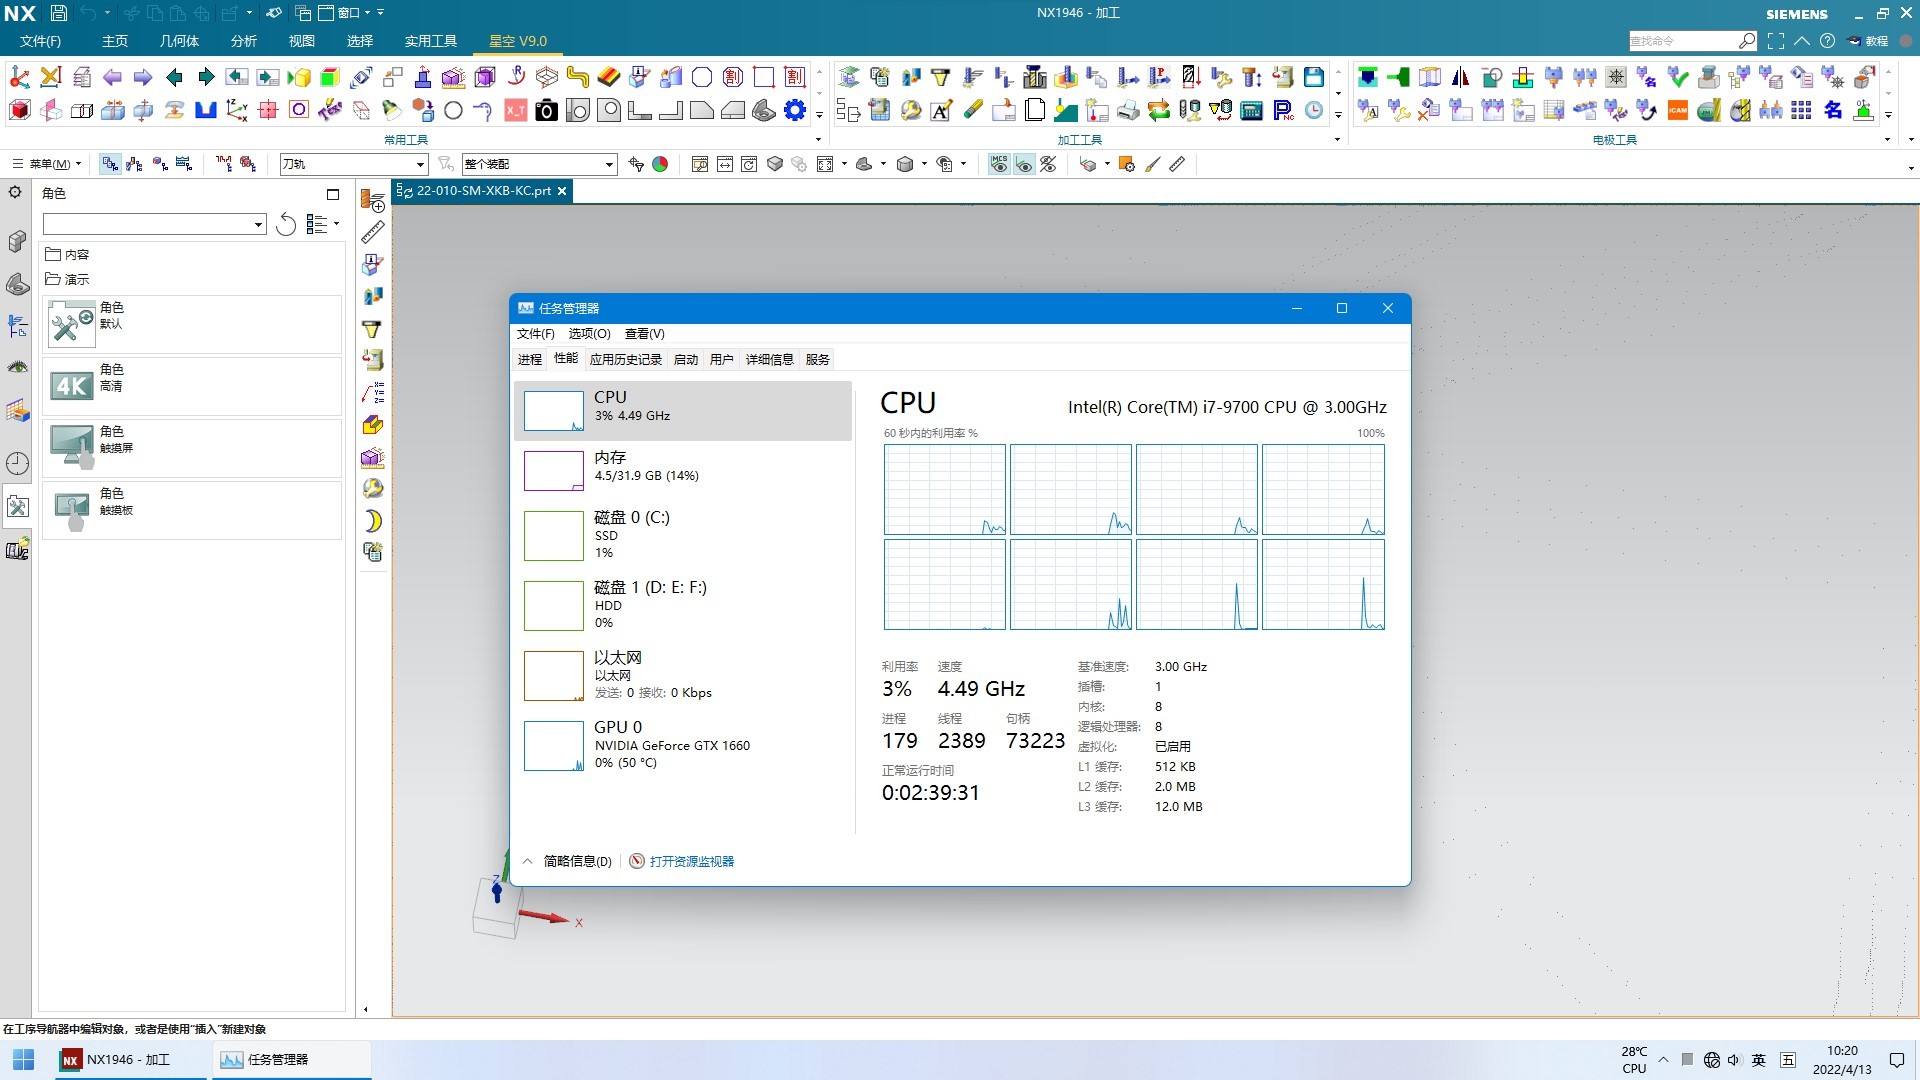Click the blue 名 naming icon
The image size is (1920, 1080).
click(1833, 110)
